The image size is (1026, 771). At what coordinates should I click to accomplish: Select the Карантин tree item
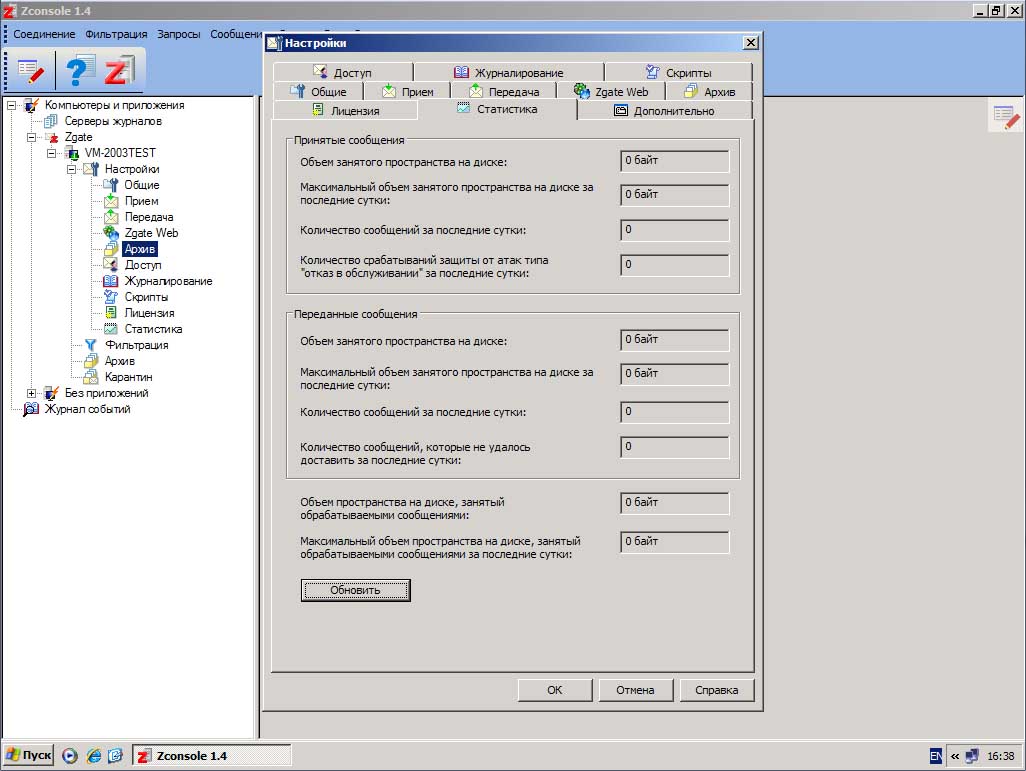[x=129, y=377]
